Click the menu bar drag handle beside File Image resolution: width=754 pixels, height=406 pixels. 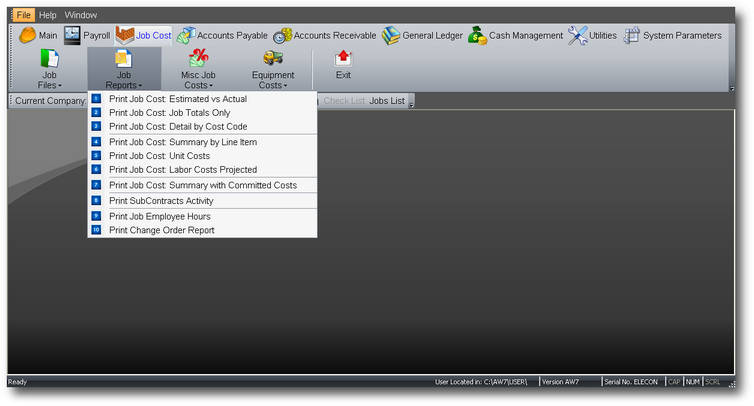coord(11,15)
